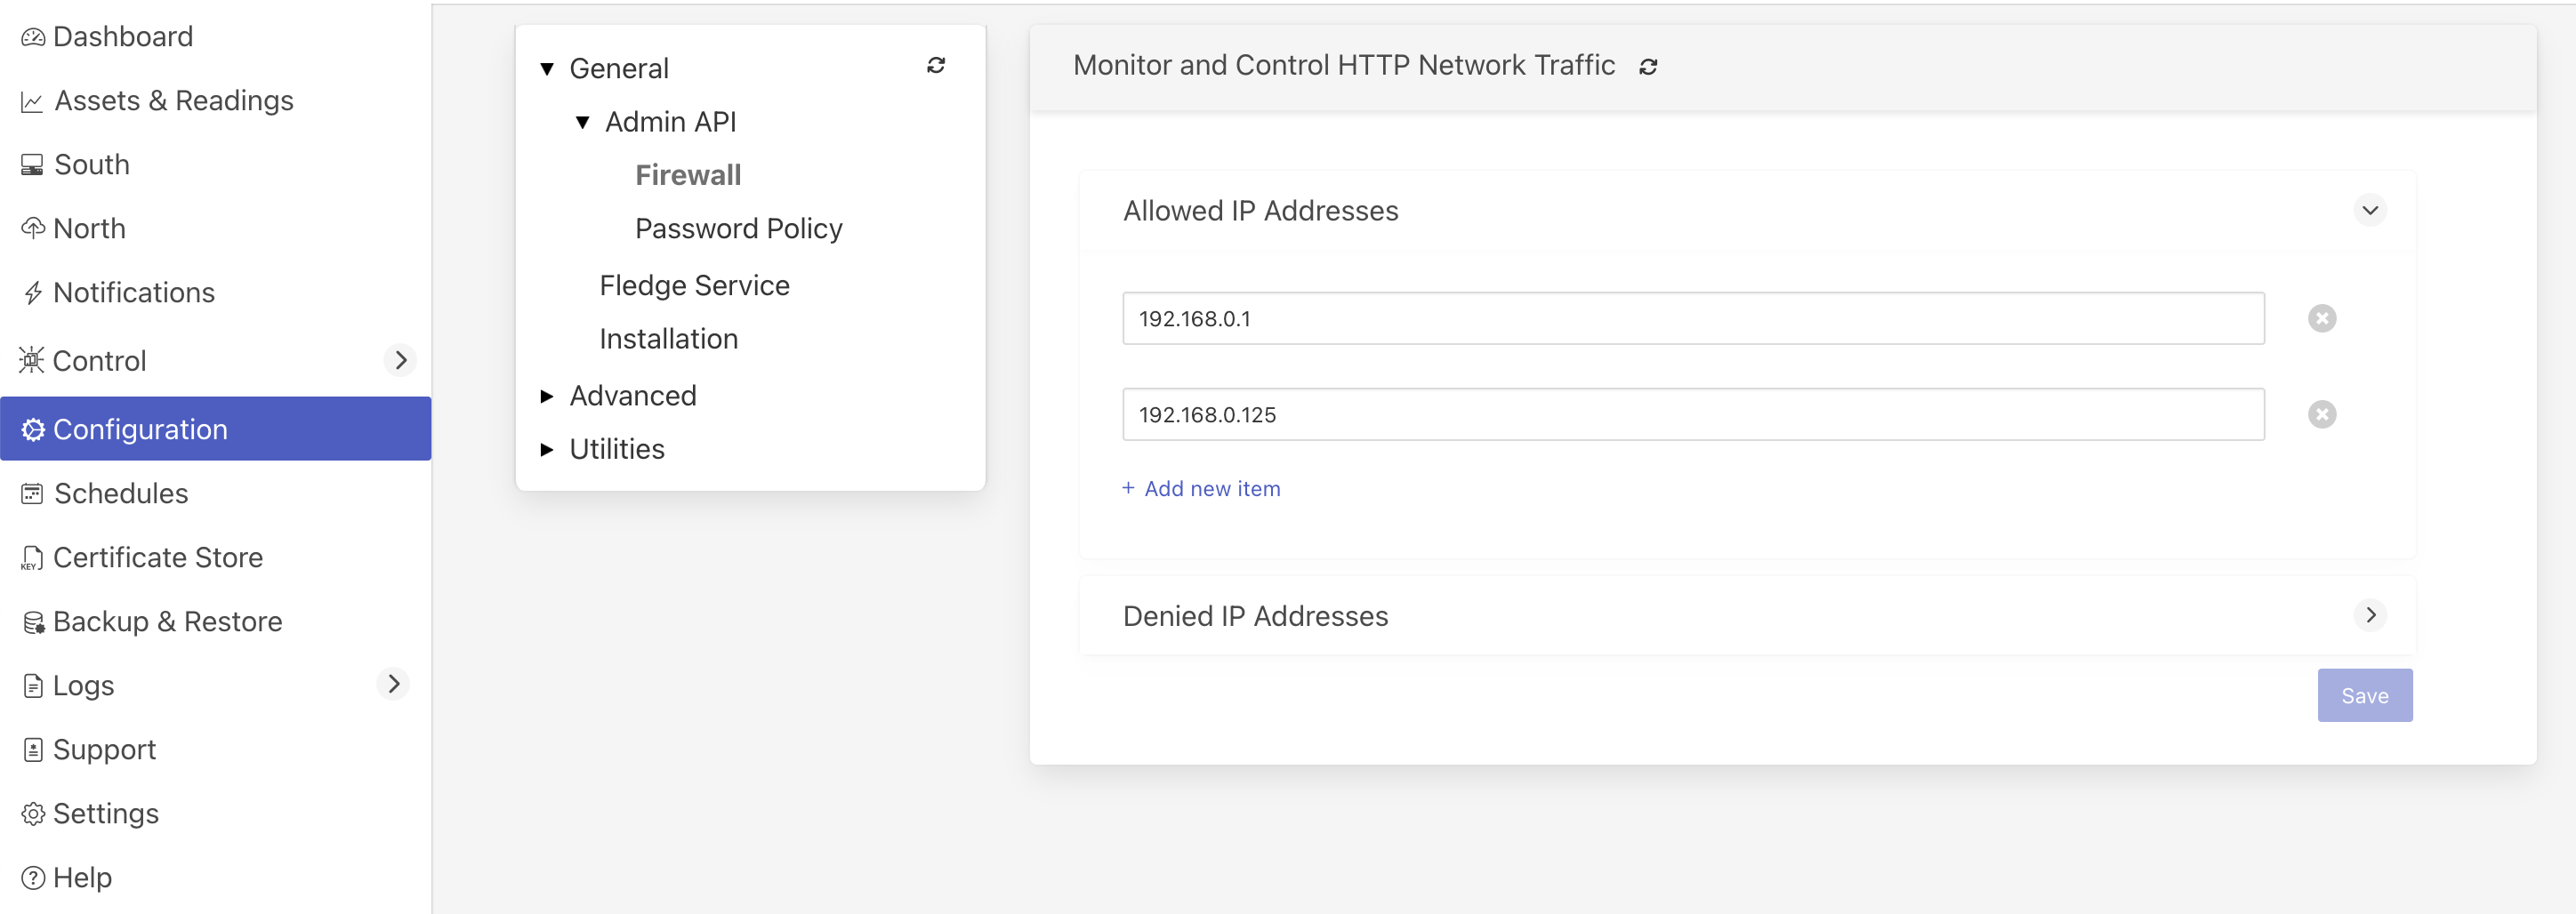
Task: Click the South services icon
Action: click(x=33, y=164)
